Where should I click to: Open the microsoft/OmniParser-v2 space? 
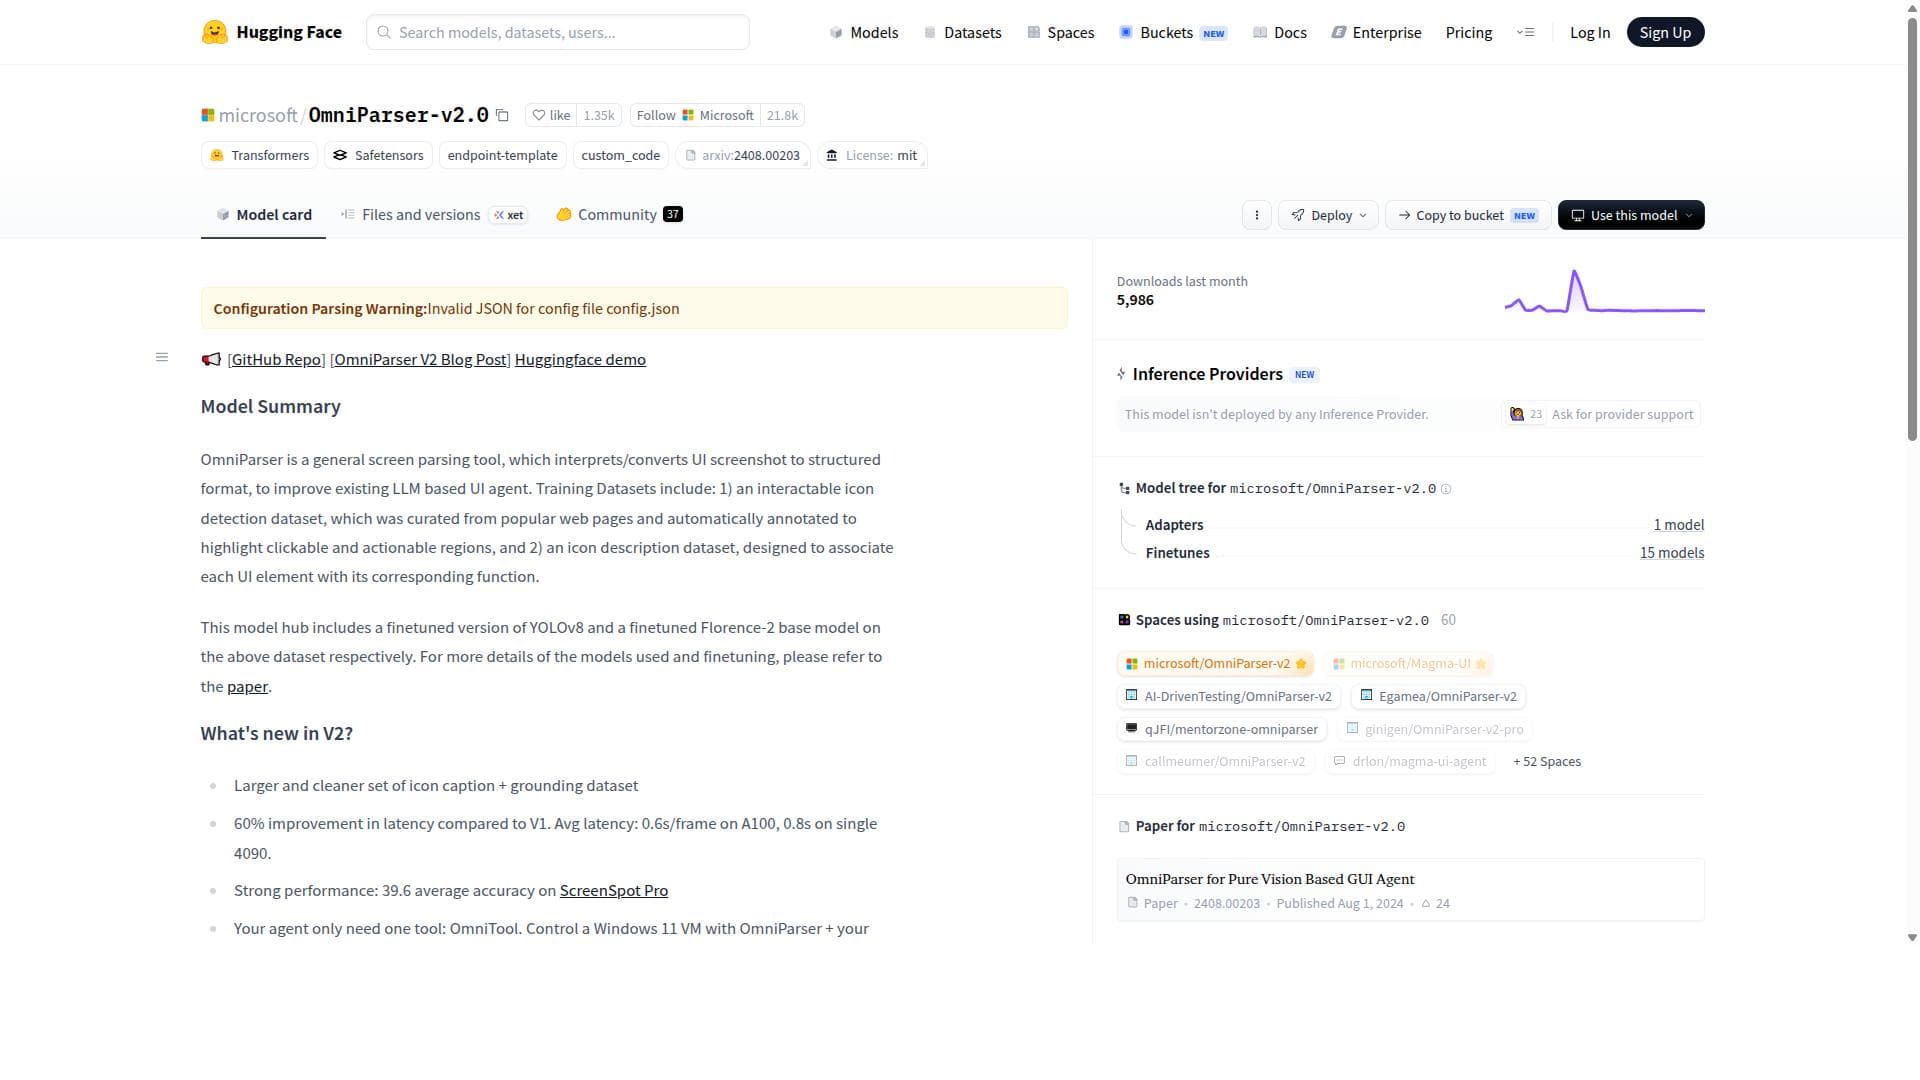tap(1215, 664)
